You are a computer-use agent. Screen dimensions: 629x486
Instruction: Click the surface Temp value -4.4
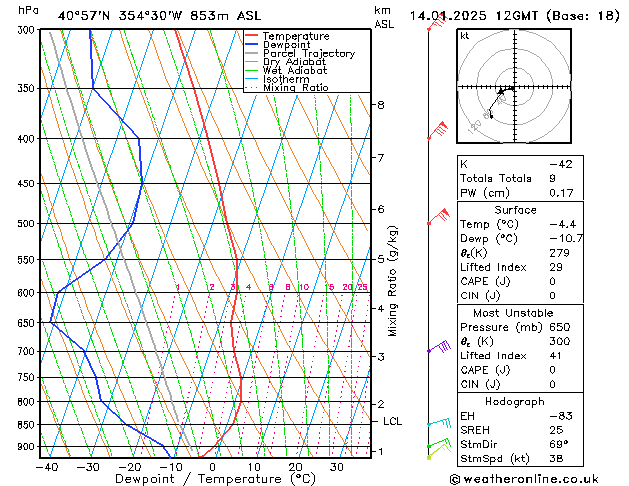562,224
